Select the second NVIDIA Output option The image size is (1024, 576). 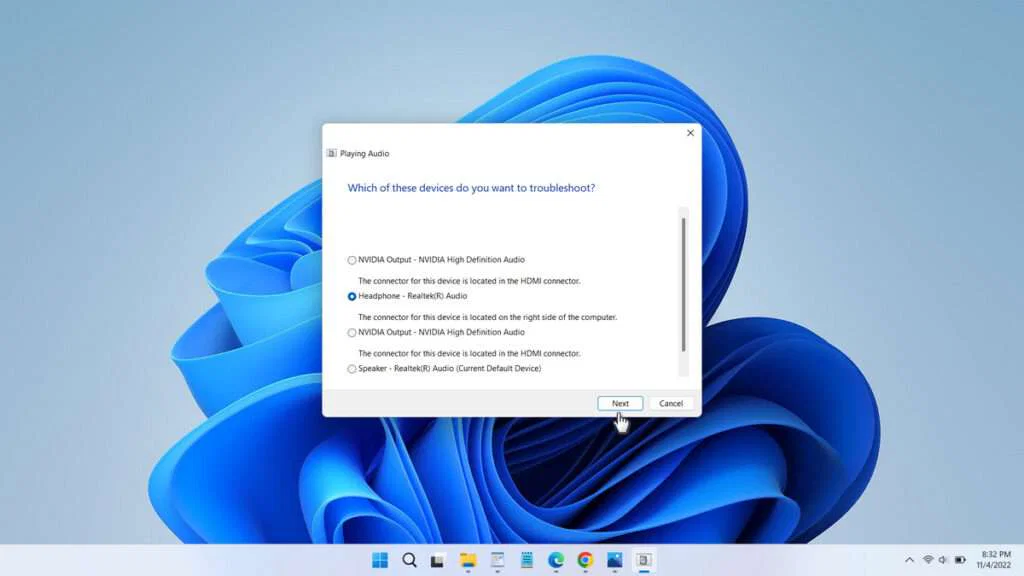[351, 332]
